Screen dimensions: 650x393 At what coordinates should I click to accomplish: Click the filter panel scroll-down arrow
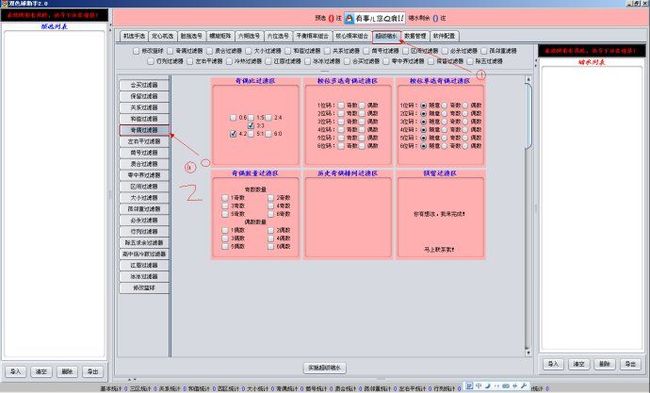click(x=528, y=353)
